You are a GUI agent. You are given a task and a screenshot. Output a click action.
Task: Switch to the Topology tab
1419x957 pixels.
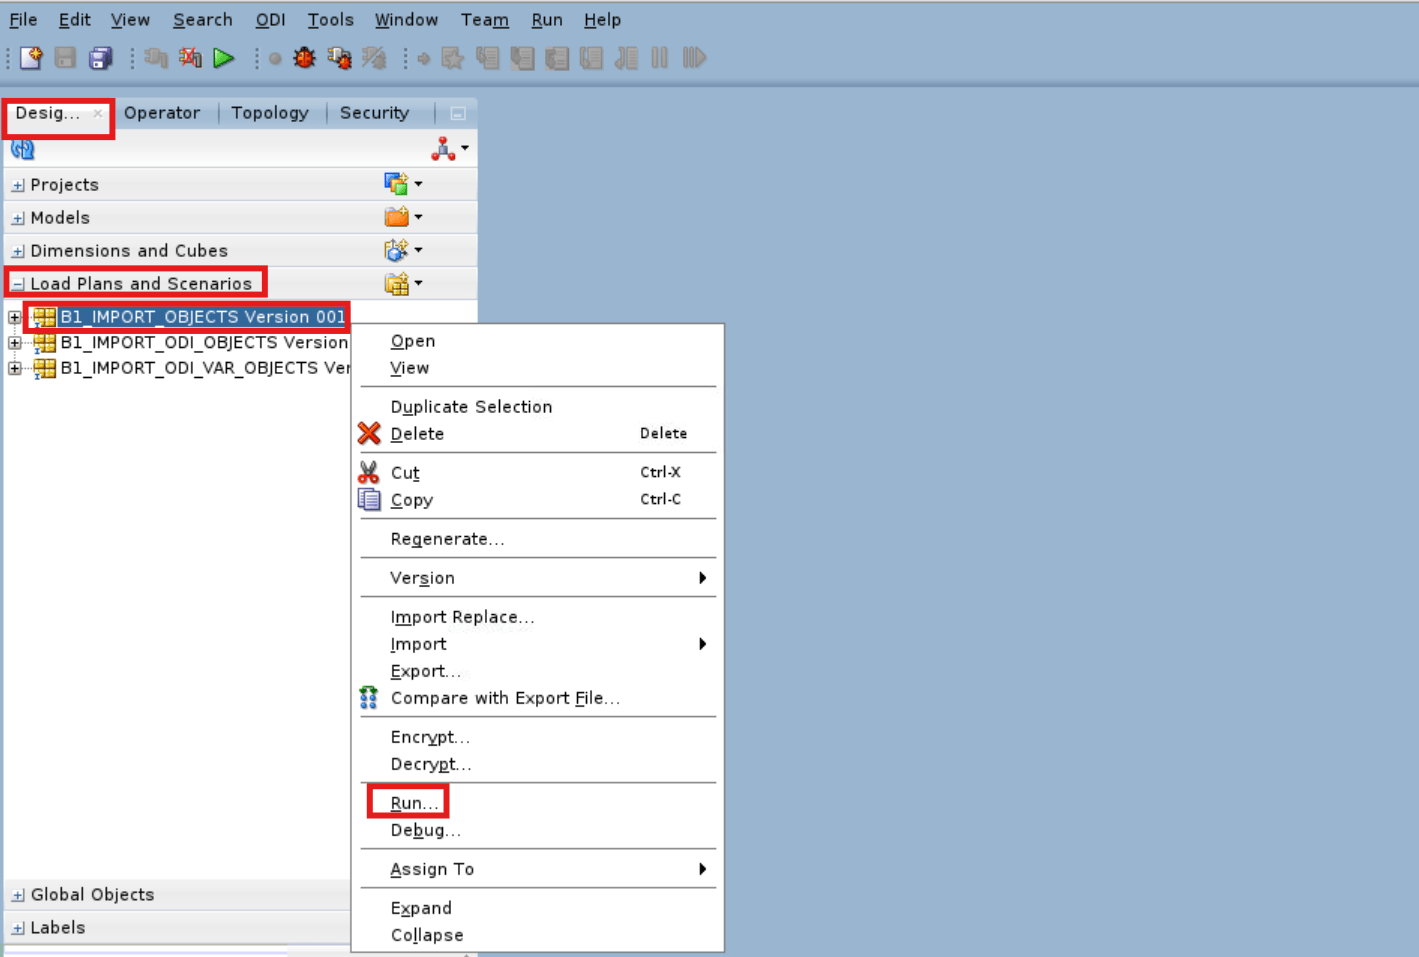point(269,113)
